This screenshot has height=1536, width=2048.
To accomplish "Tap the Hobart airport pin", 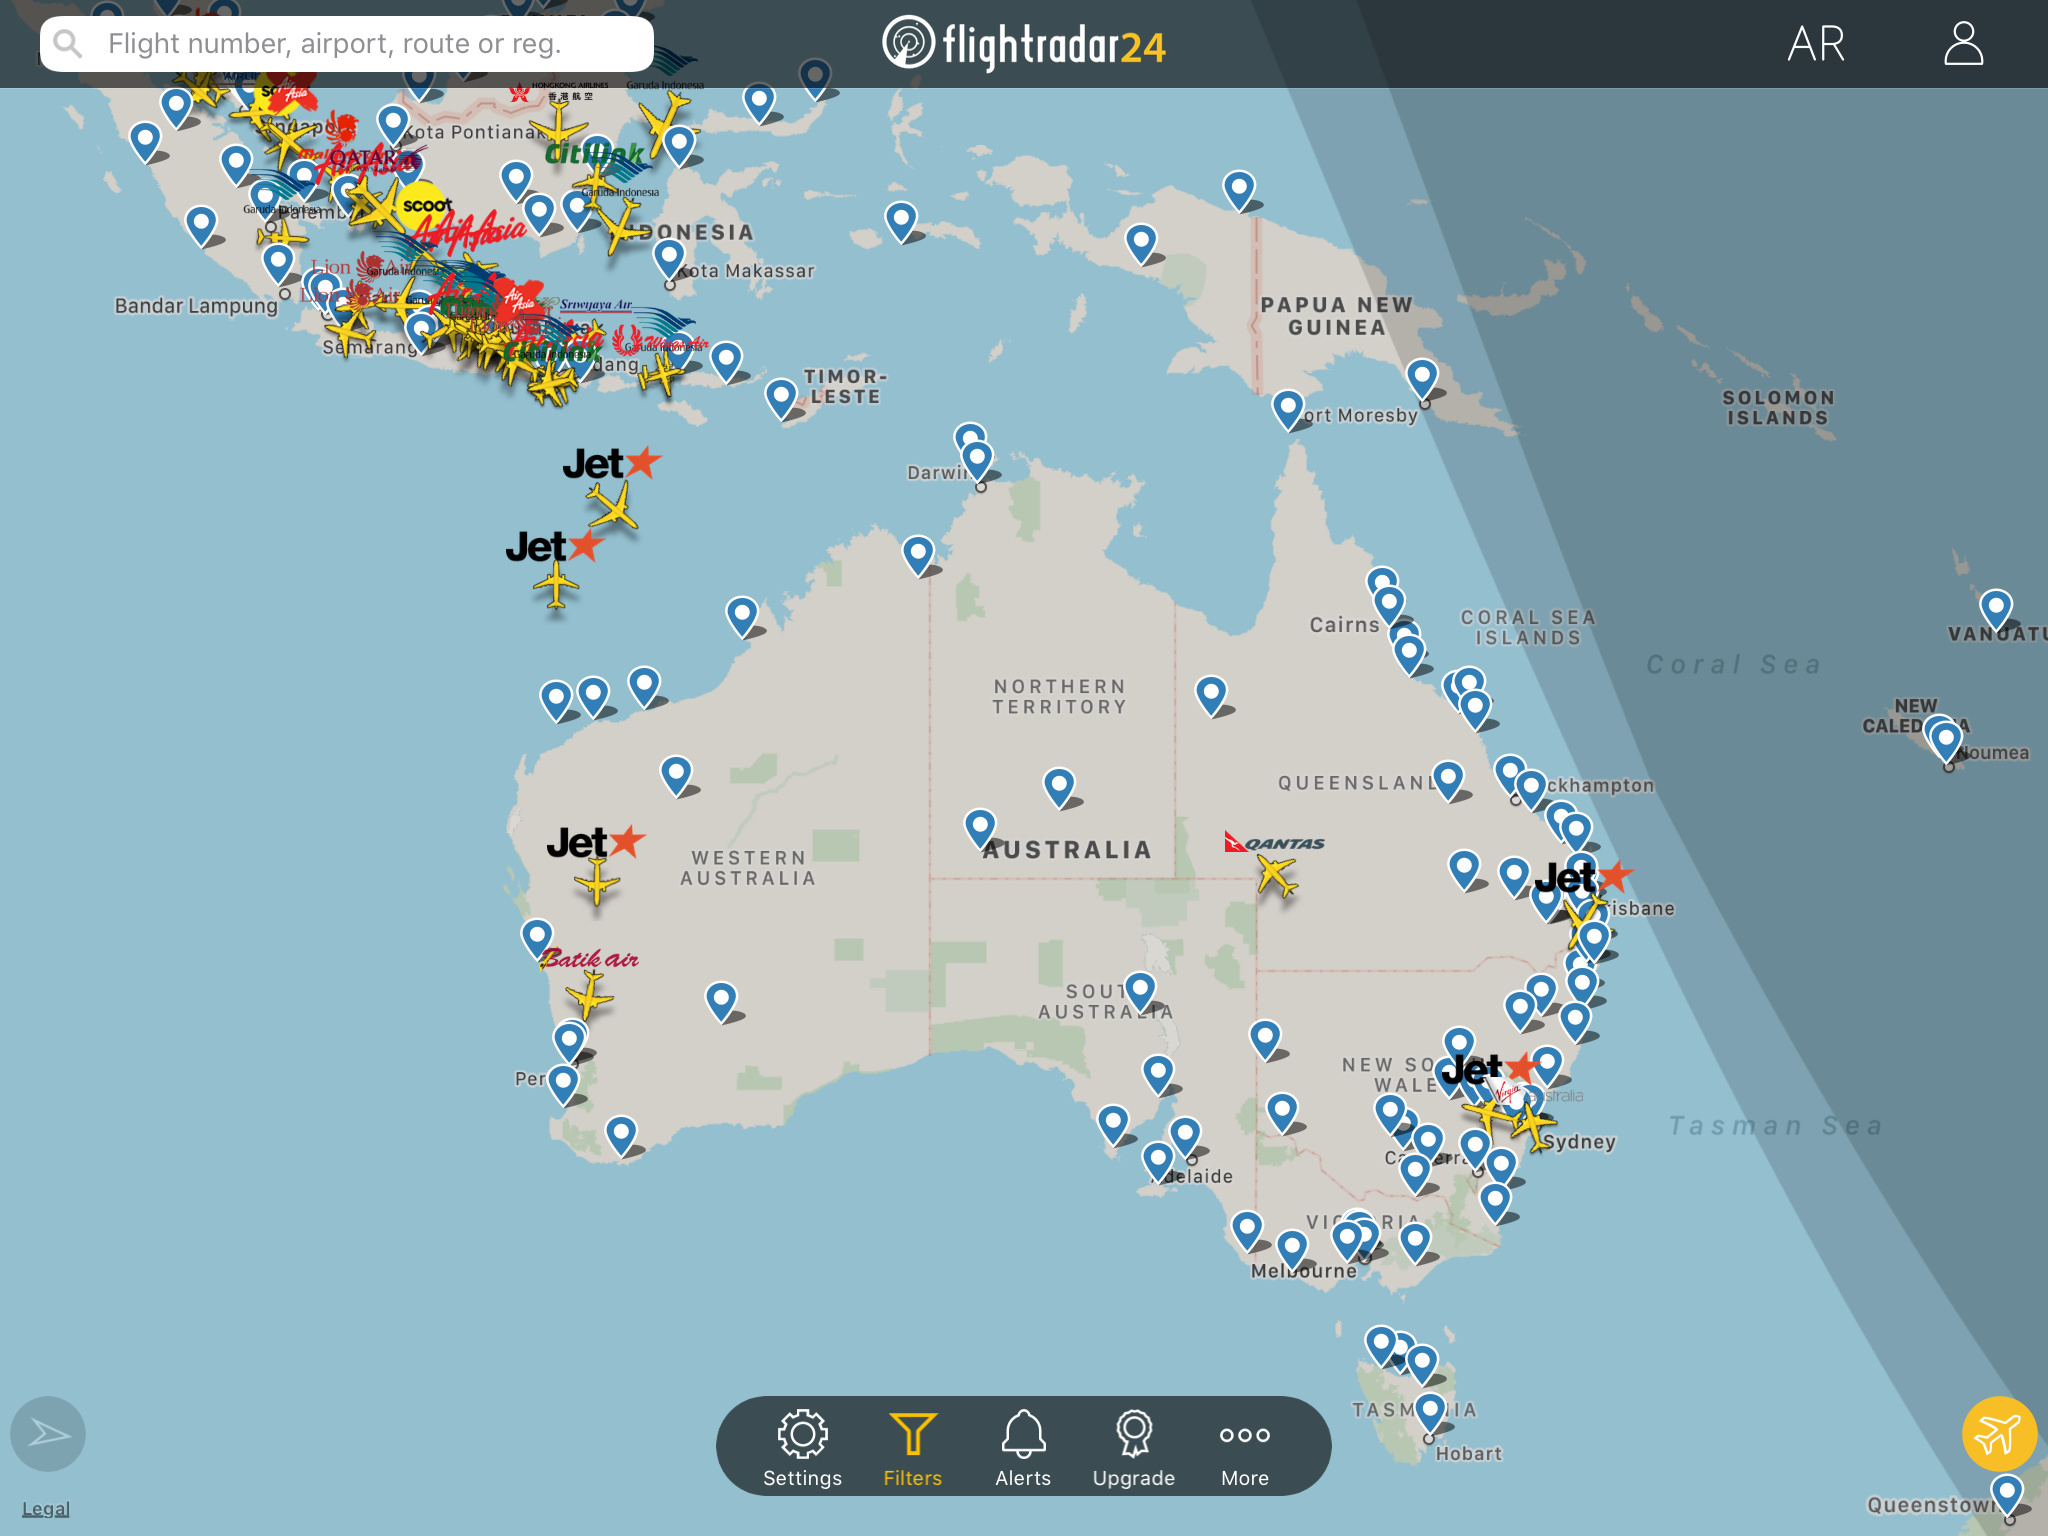I will coord(1430,1410).
